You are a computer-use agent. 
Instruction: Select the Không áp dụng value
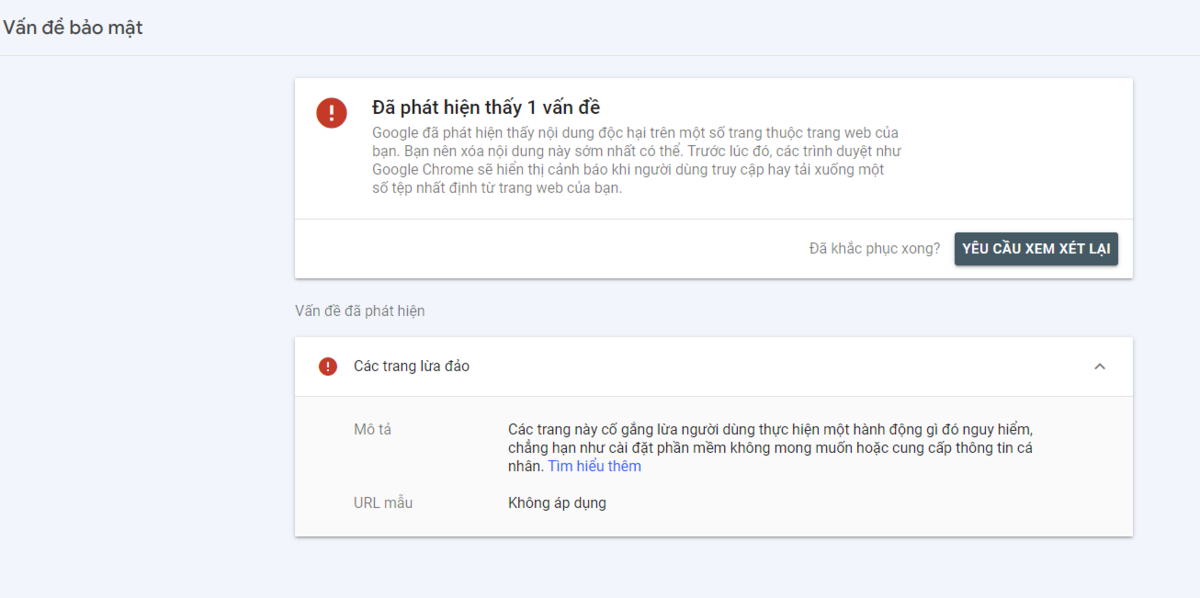click(557, 503)
